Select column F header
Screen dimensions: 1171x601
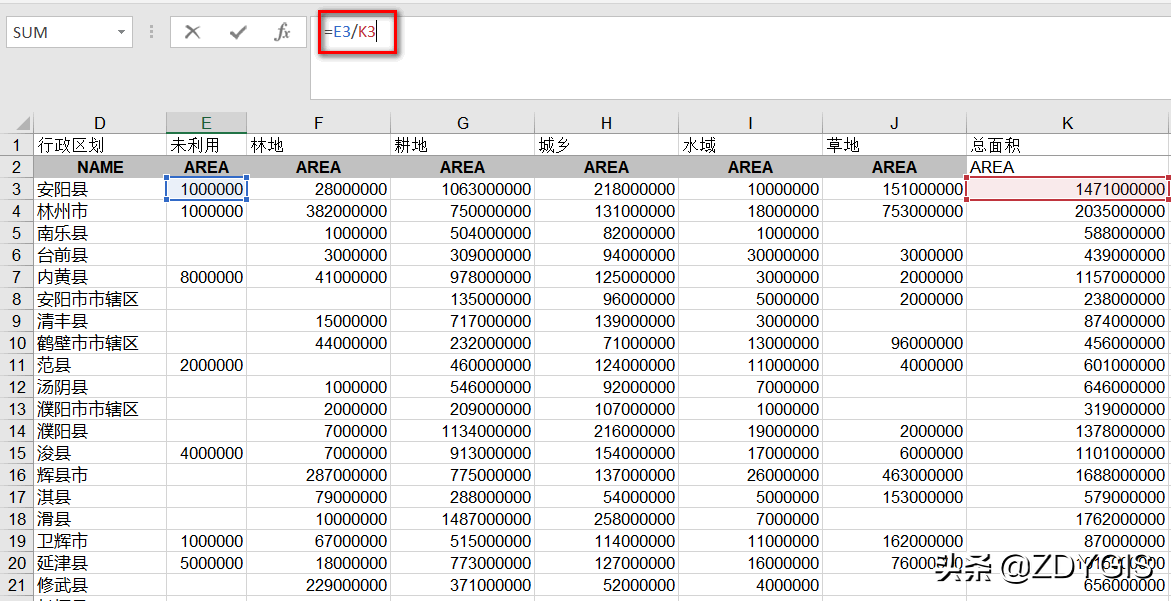(319, 123)
